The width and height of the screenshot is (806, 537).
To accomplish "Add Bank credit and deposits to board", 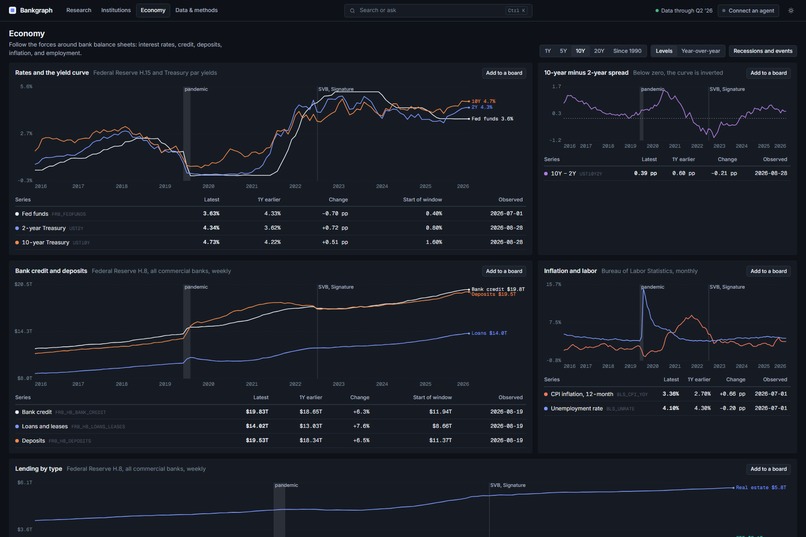I will (504, 271).
